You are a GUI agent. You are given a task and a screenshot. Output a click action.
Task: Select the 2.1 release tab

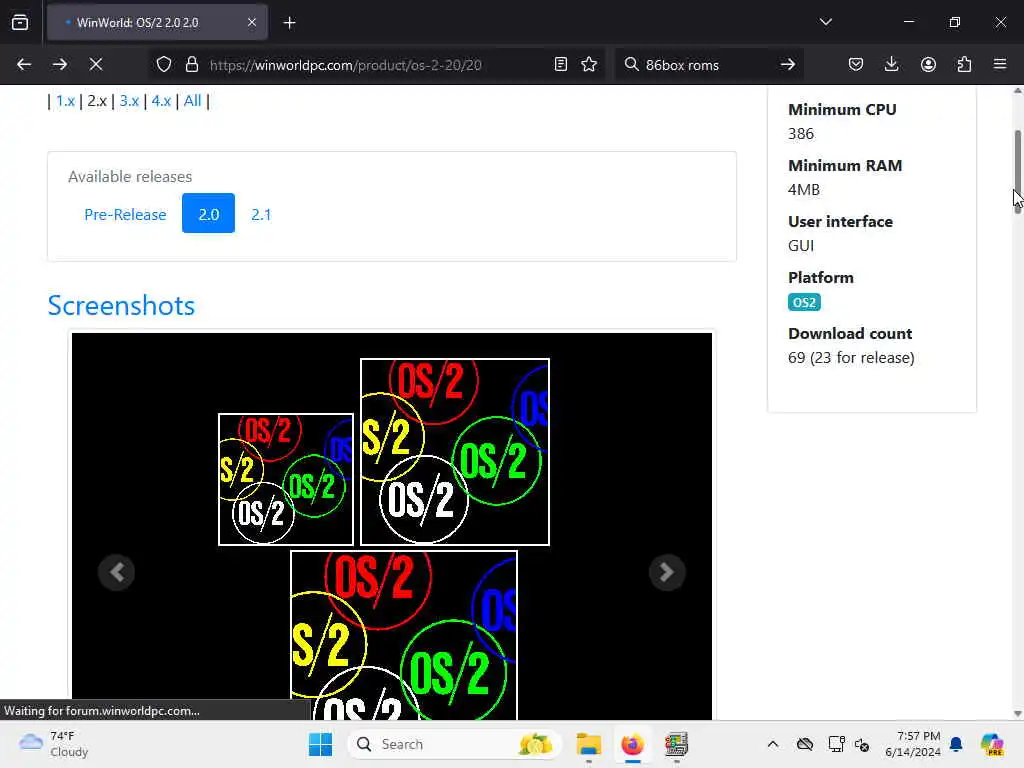[261, 214]
